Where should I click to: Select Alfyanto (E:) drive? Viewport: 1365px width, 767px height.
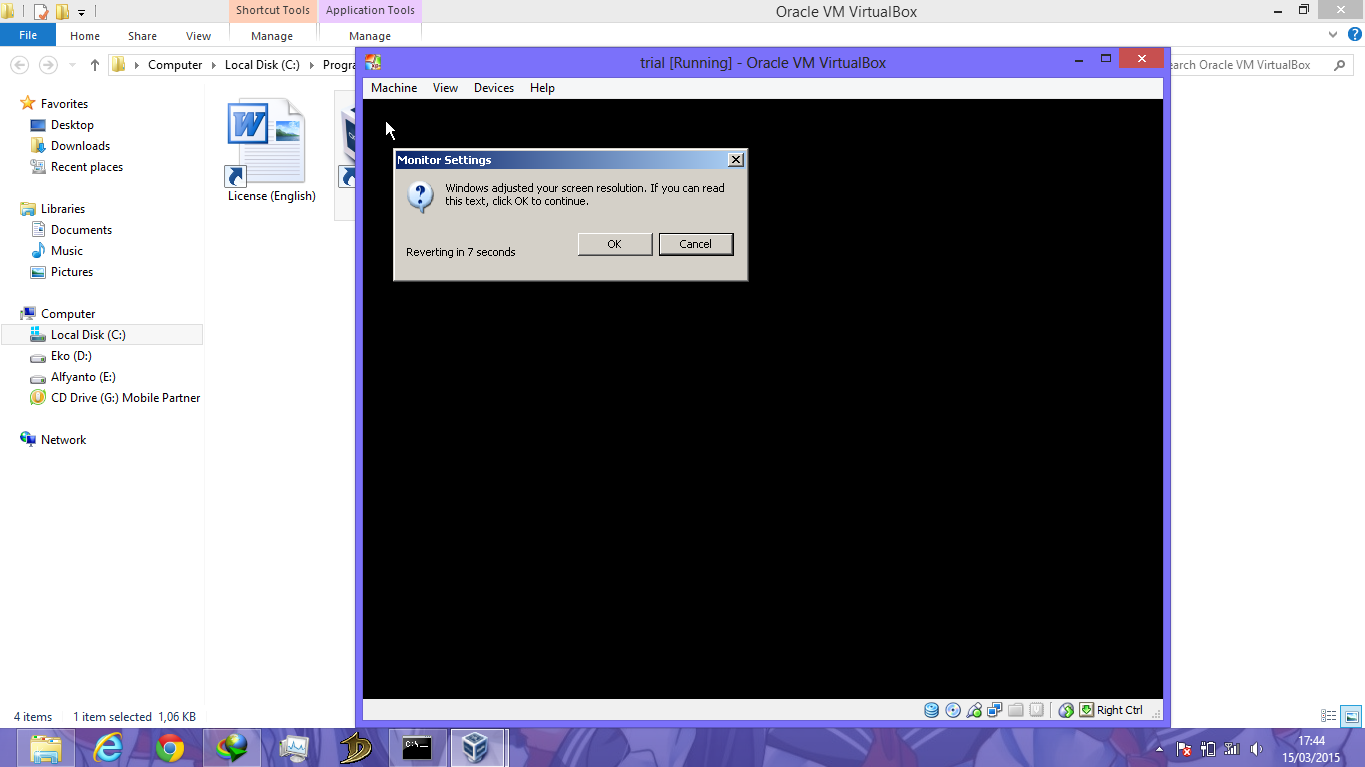pyautogui.click(x=83, y=377)
